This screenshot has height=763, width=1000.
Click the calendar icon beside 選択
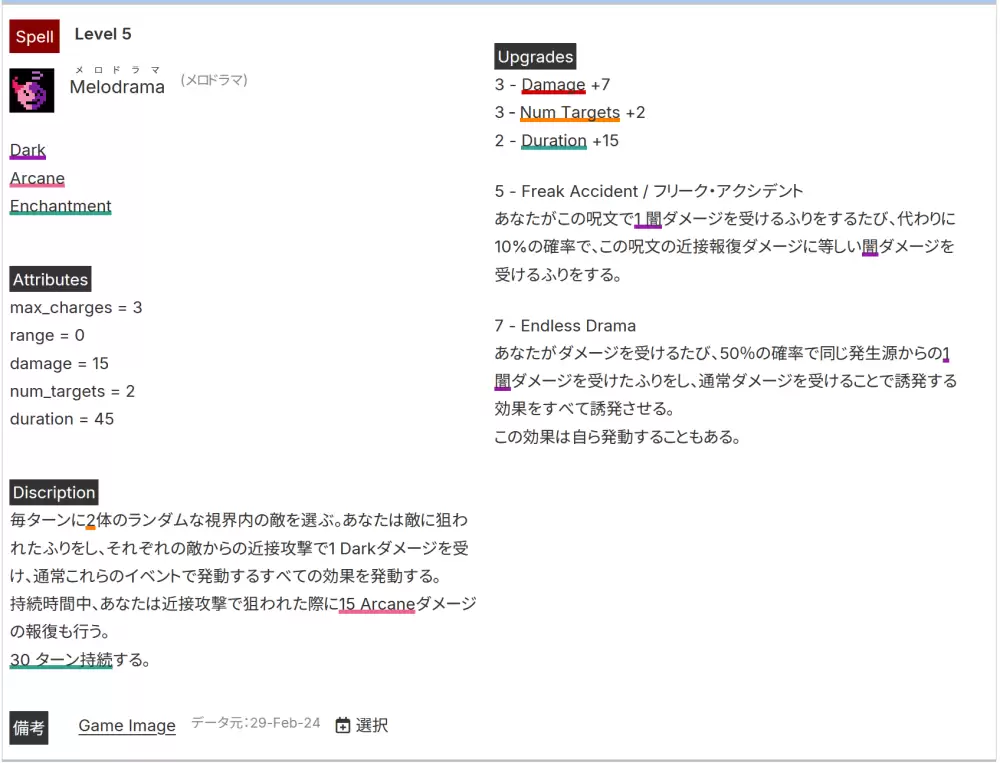coord(343,726)
